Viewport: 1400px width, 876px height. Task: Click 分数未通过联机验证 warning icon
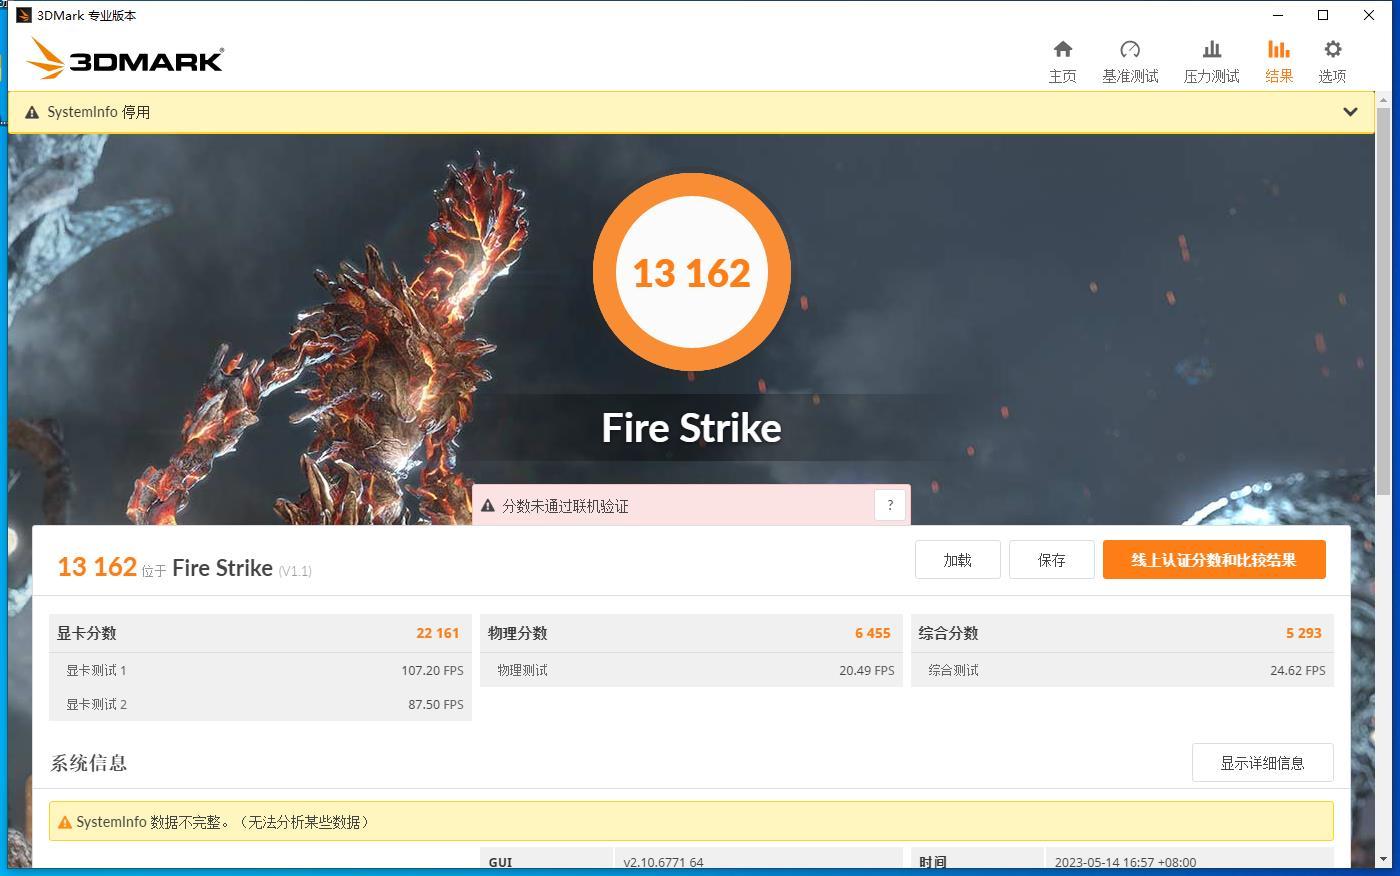(x=488, y=506)
